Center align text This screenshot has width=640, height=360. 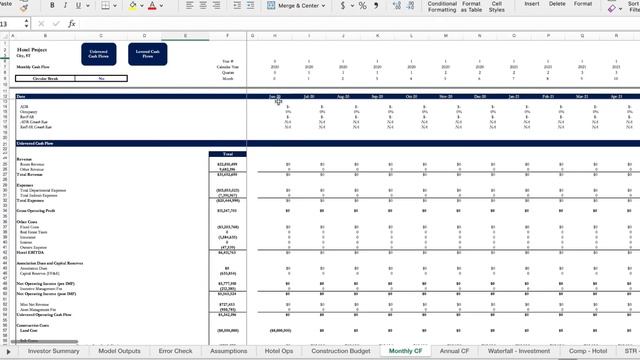203,5
